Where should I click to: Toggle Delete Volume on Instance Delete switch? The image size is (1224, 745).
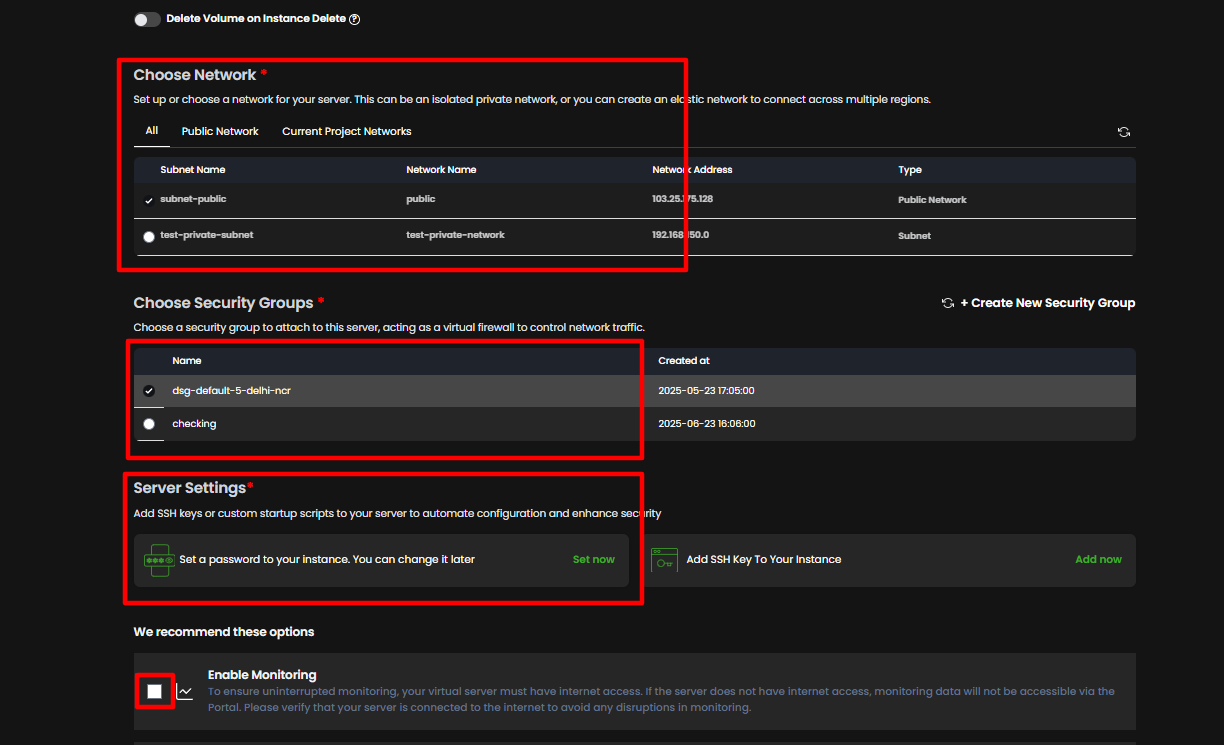tap(147, 19)
